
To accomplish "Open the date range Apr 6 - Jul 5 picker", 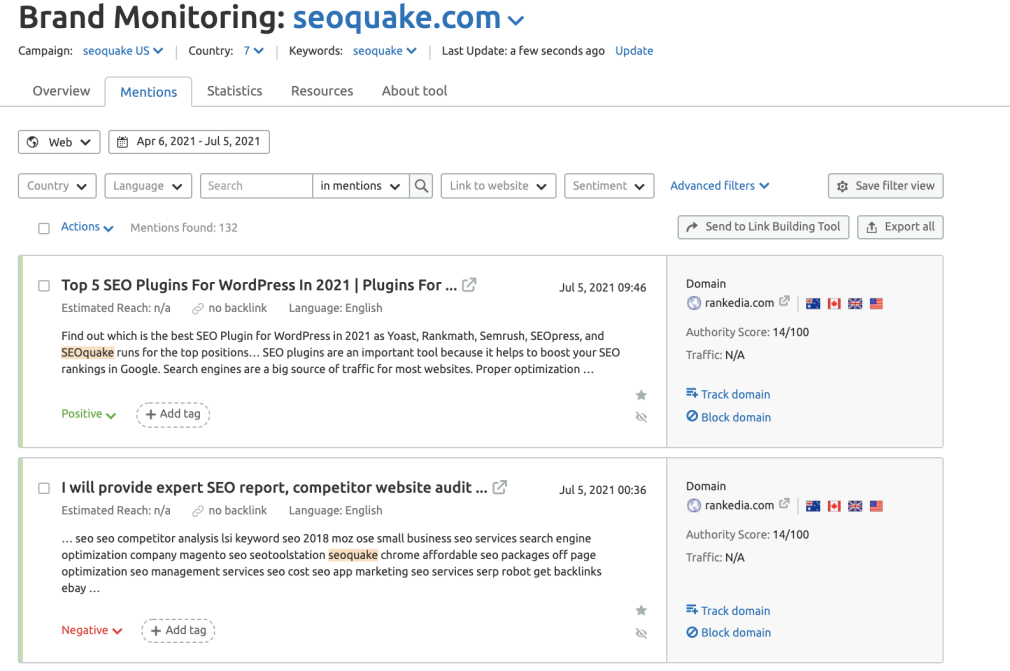I will click(x=189, y=142).
